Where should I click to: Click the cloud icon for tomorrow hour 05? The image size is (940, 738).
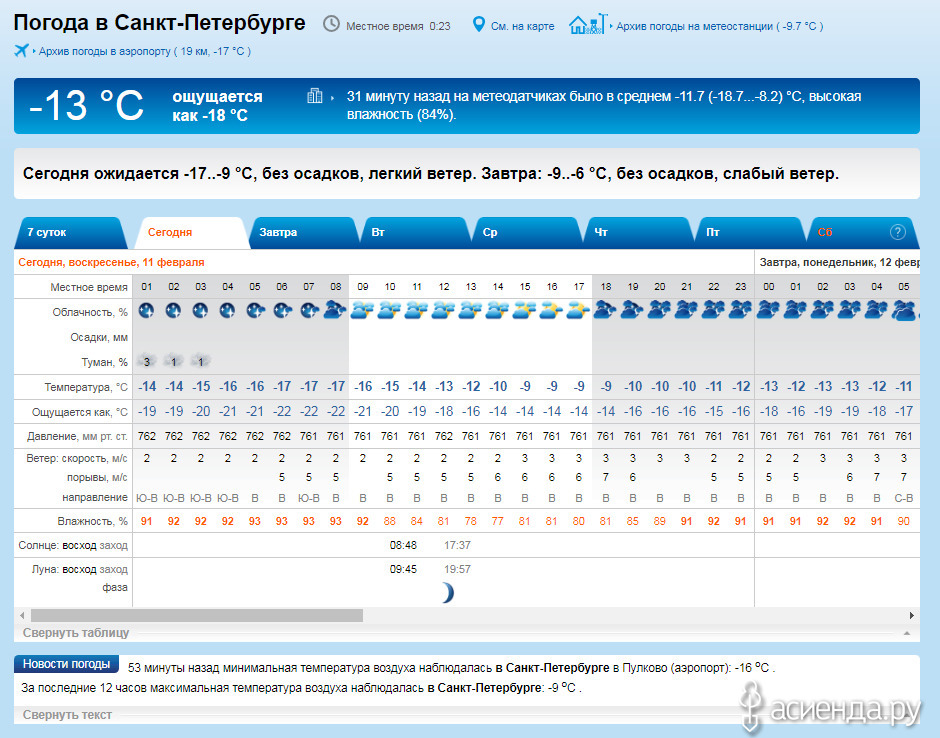pyautogui.click(x=903, y=311)
